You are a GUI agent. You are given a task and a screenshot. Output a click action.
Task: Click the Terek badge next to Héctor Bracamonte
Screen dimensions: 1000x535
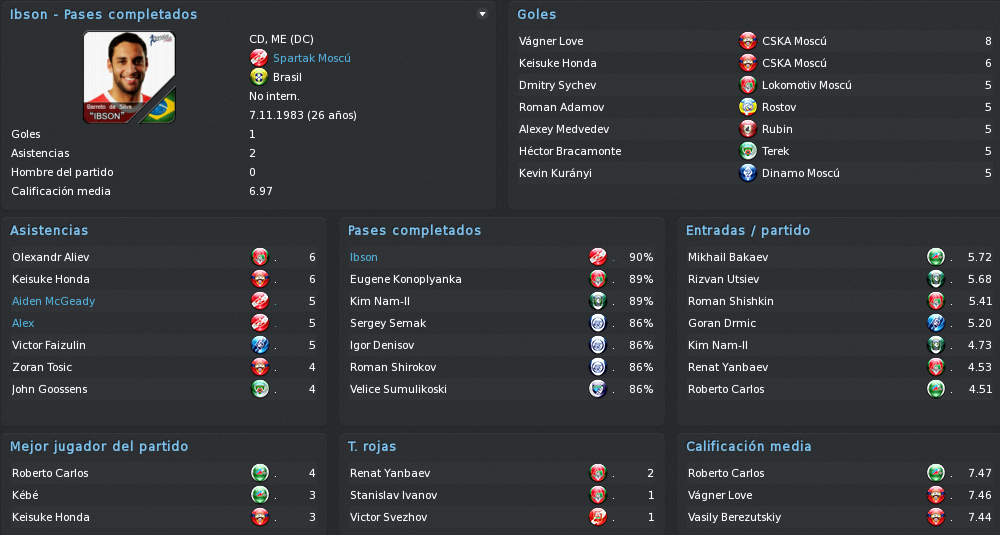click(x=747, y=151)
